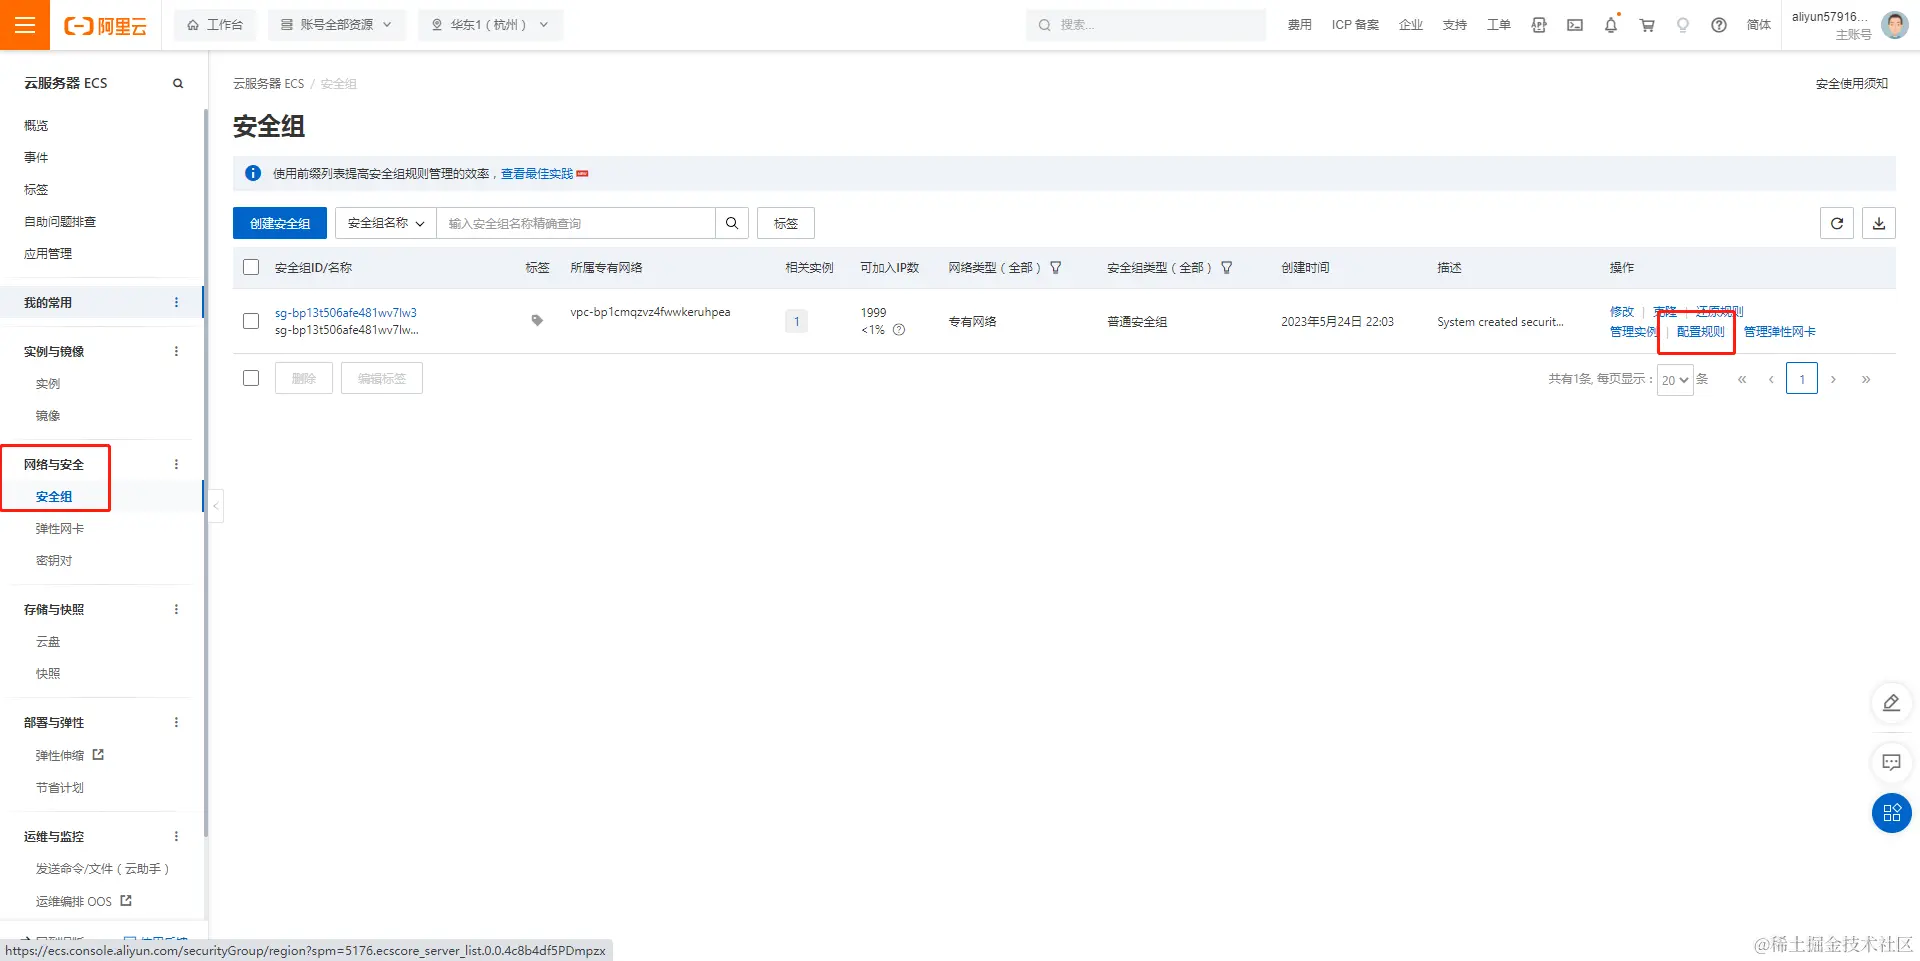Image resolution: width=1920 pixels, height=961 pixels.
Task: Open the hamburger navigation menu
Action: [25, 25]
